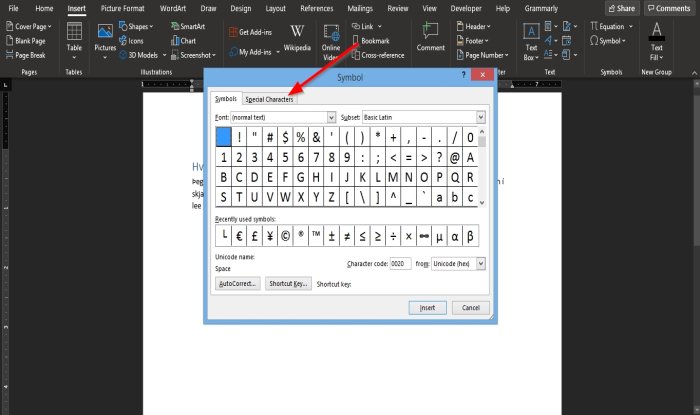
Task: Expand the Equation dropdown arrow
Action: (631, 26)
